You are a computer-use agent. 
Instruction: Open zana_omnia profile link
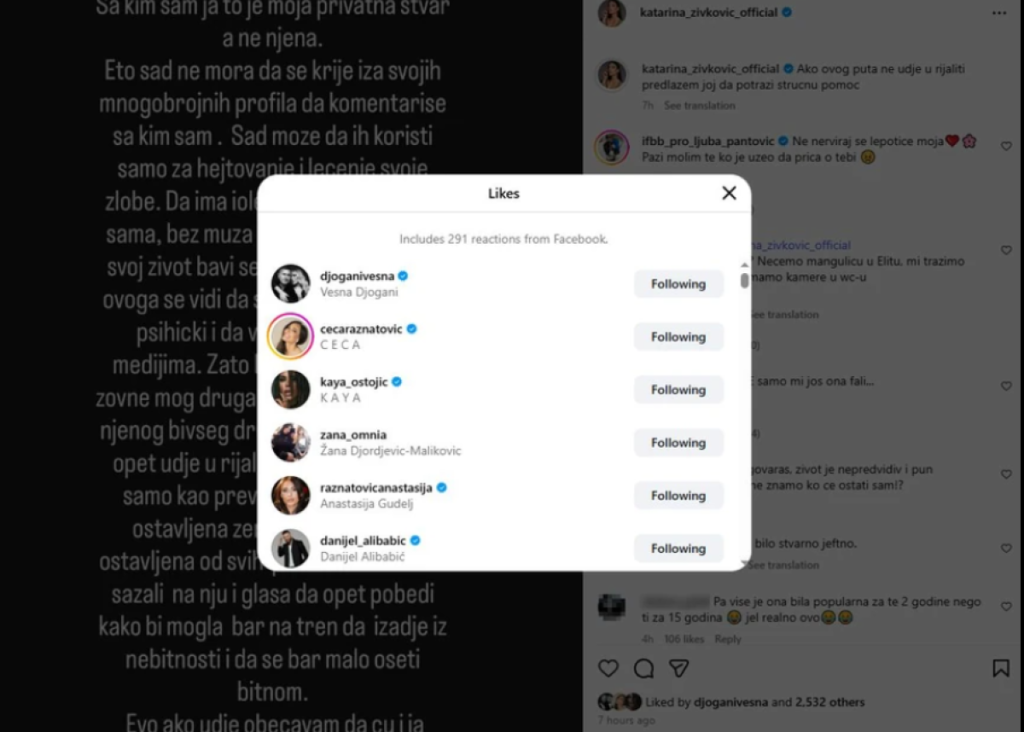tap(353, 434)
